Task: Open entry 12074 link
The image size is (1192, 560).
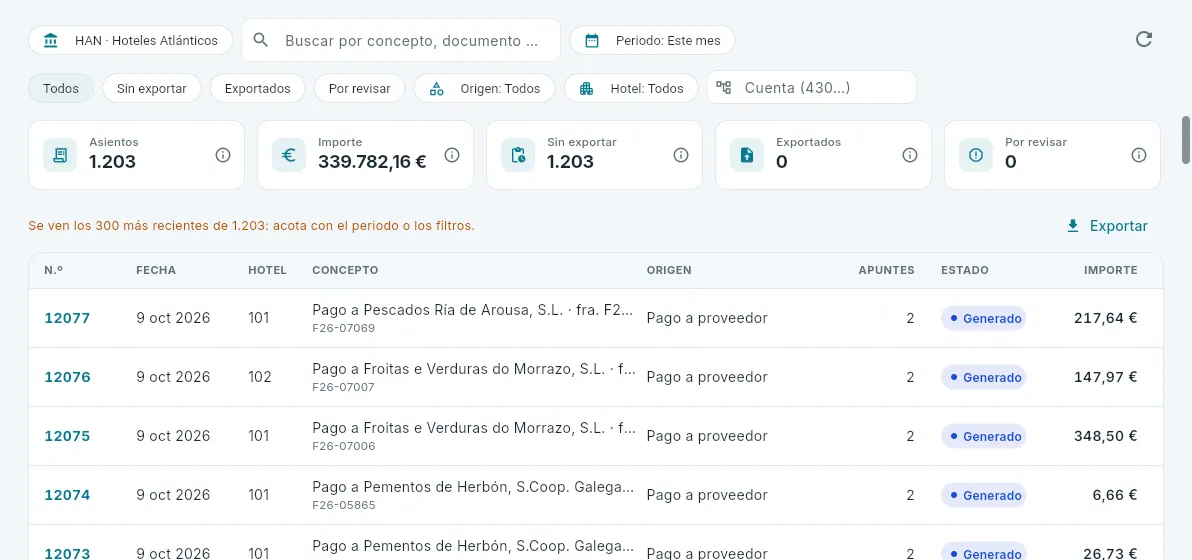Action: (67, 495)
